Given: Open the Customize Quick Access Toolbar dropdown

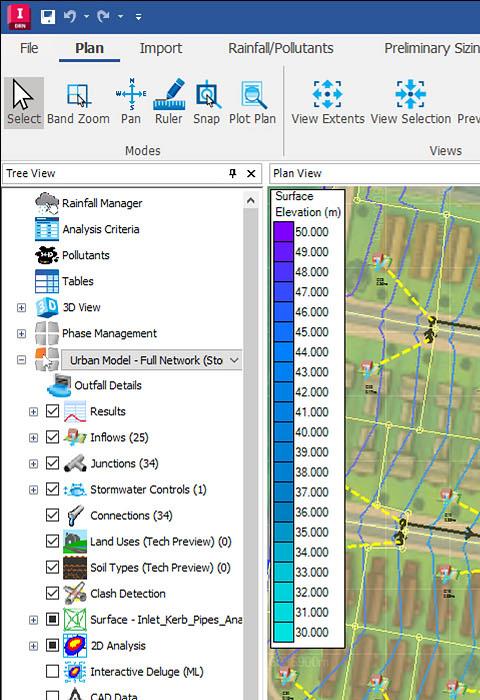Looking at the screenshot, I should 138,17.
